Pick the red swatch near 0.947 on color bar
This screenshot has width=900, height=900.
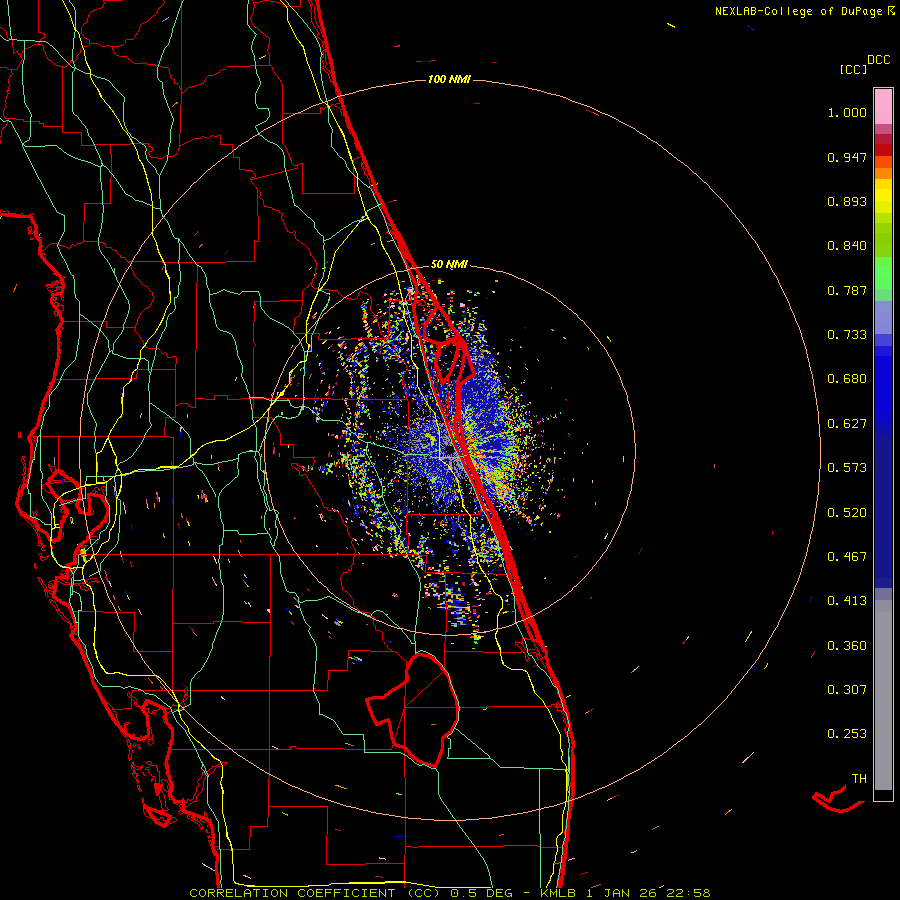click(883, 150)
